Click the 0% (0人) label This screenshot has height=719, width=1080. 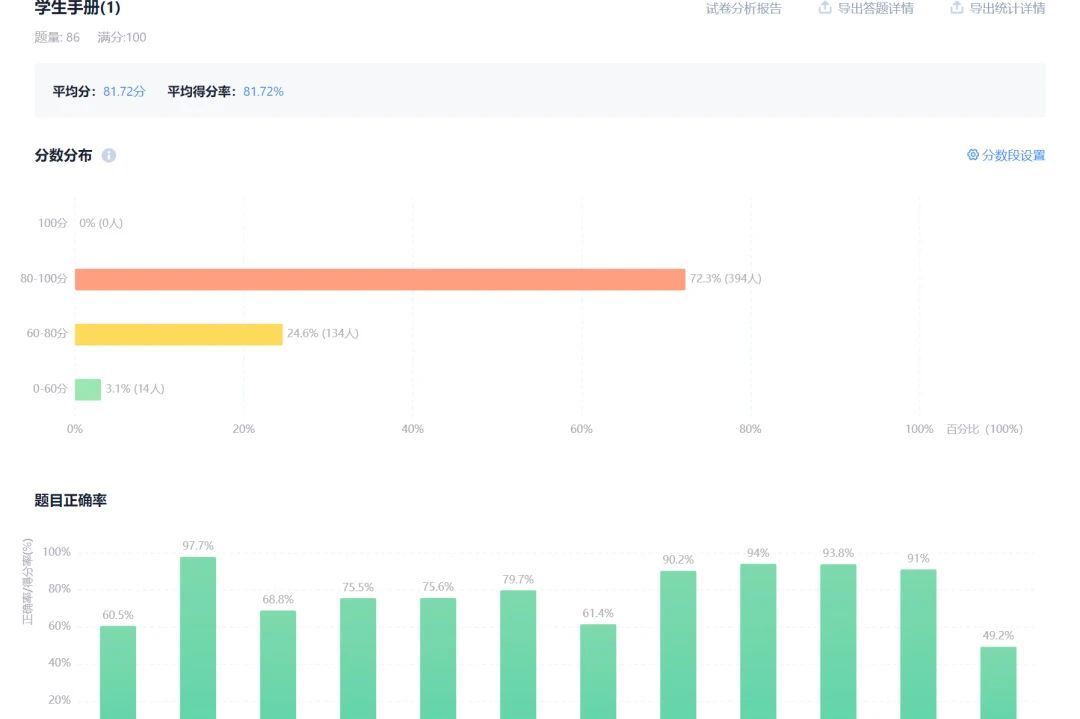[101, 223]
